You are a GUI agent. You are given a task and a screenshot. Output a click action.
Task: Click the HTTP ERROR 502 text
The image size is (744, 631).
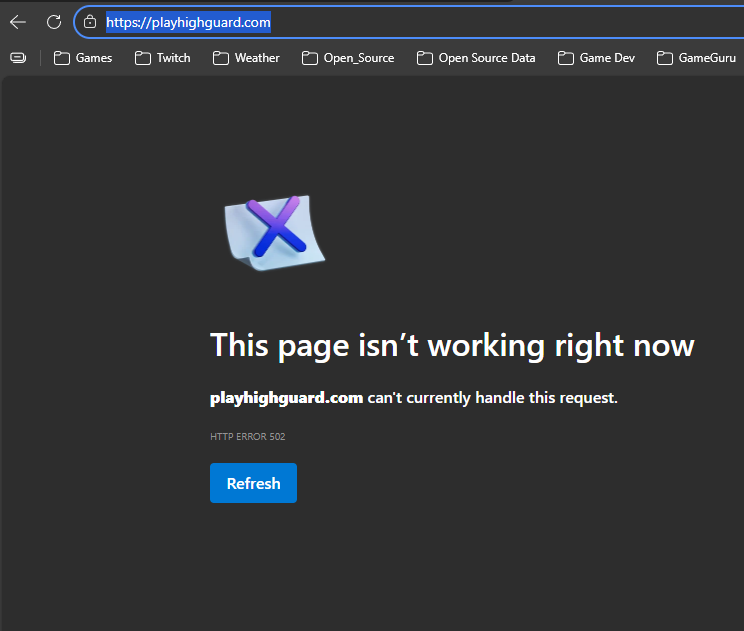coord(248,436)
